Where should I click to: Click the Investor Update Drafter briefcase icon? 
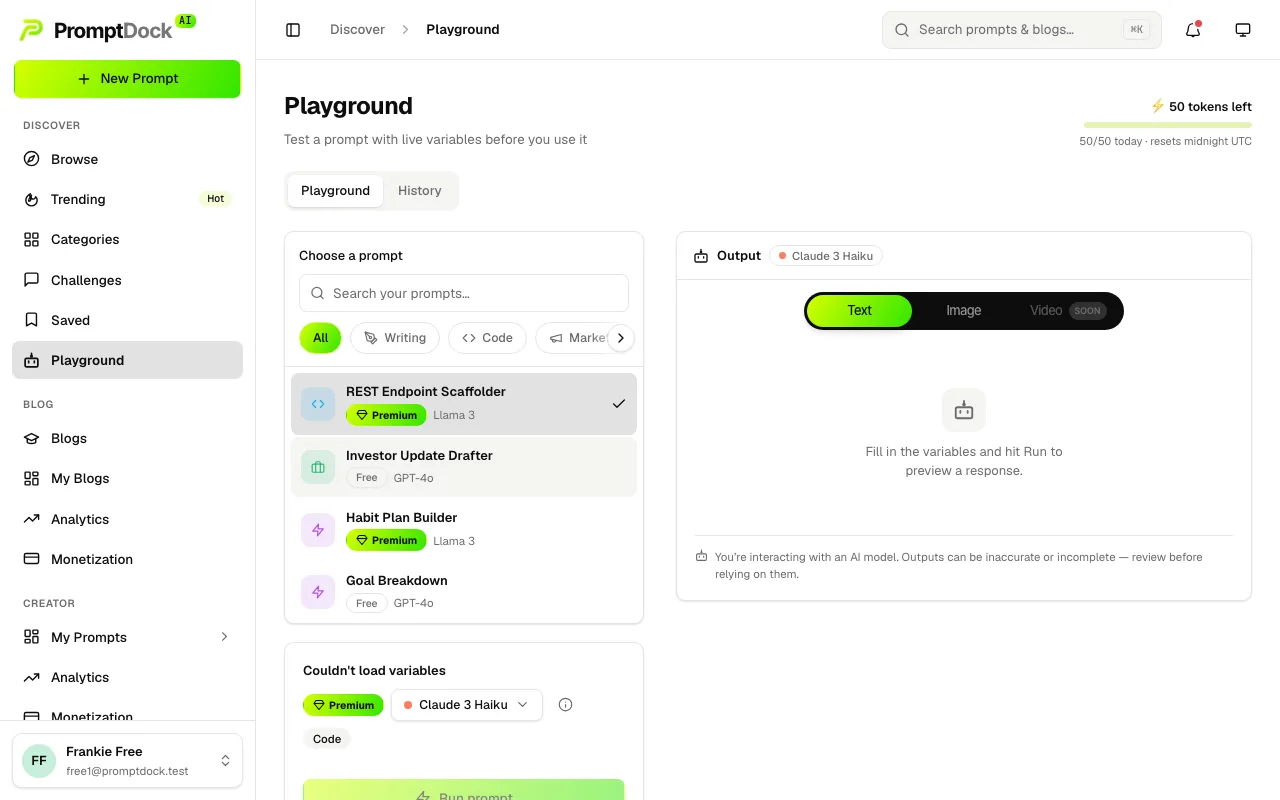(318, 467)
